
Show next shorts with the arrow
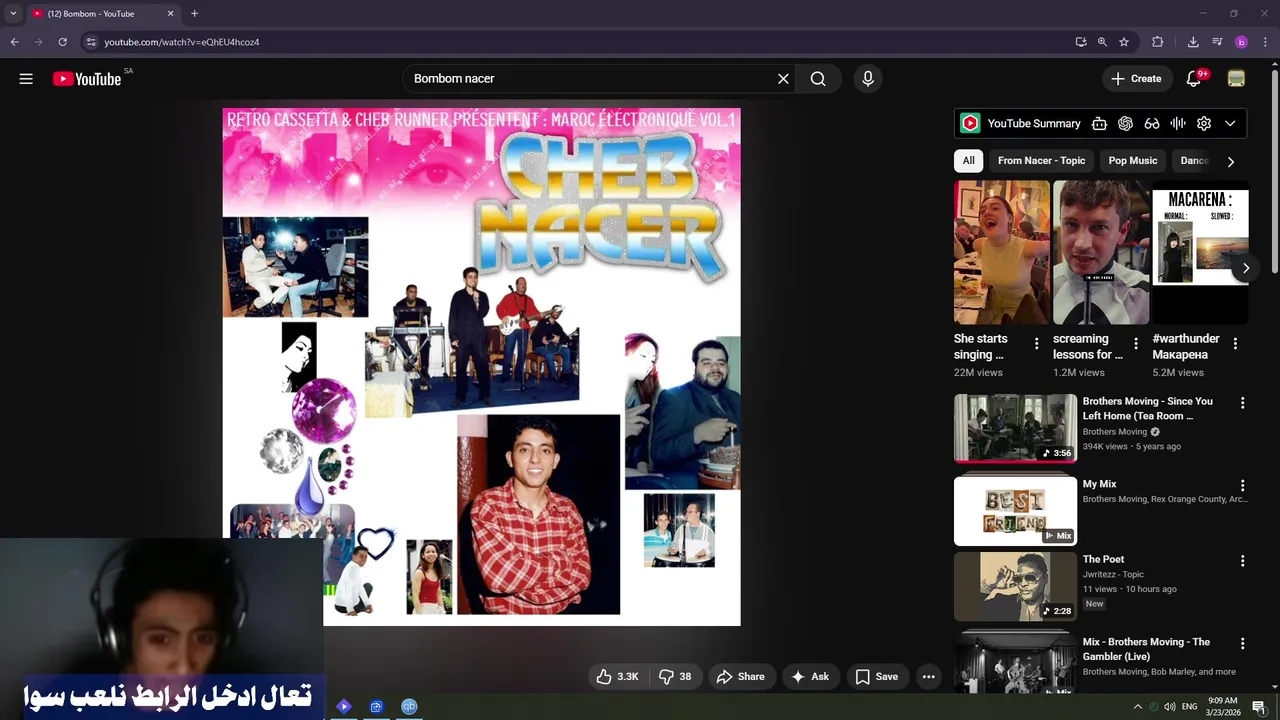tap(1245, 268)
